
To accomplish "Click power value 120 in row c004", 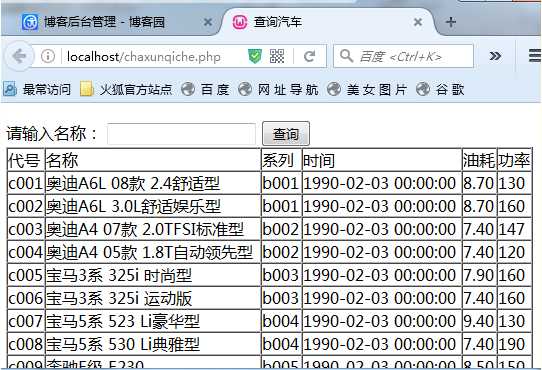I will click(x=514, y=252).
